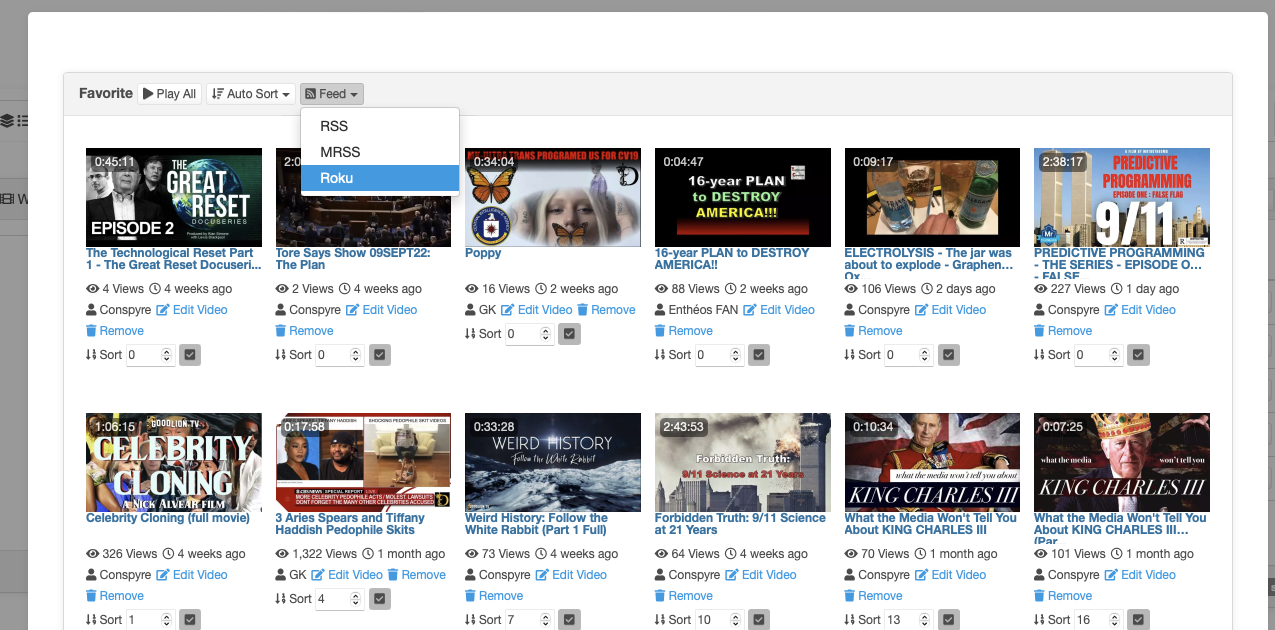Open the Feed dropdown button
The height and width of the screenshot is (630, 1275).
pyautogui.click(x=332, y=94)
